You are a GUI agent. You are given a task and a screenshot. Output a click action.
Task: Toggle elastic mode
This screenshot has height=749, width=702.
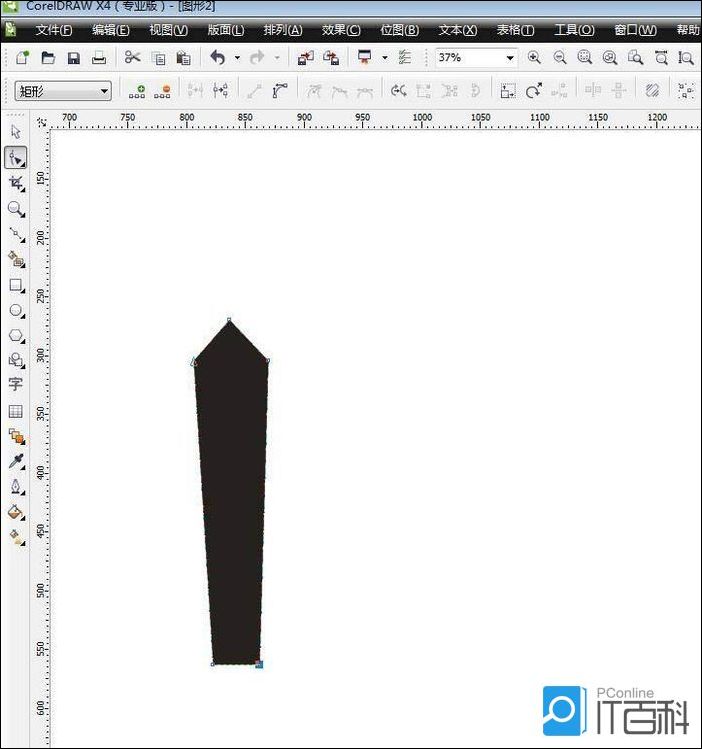652,90
